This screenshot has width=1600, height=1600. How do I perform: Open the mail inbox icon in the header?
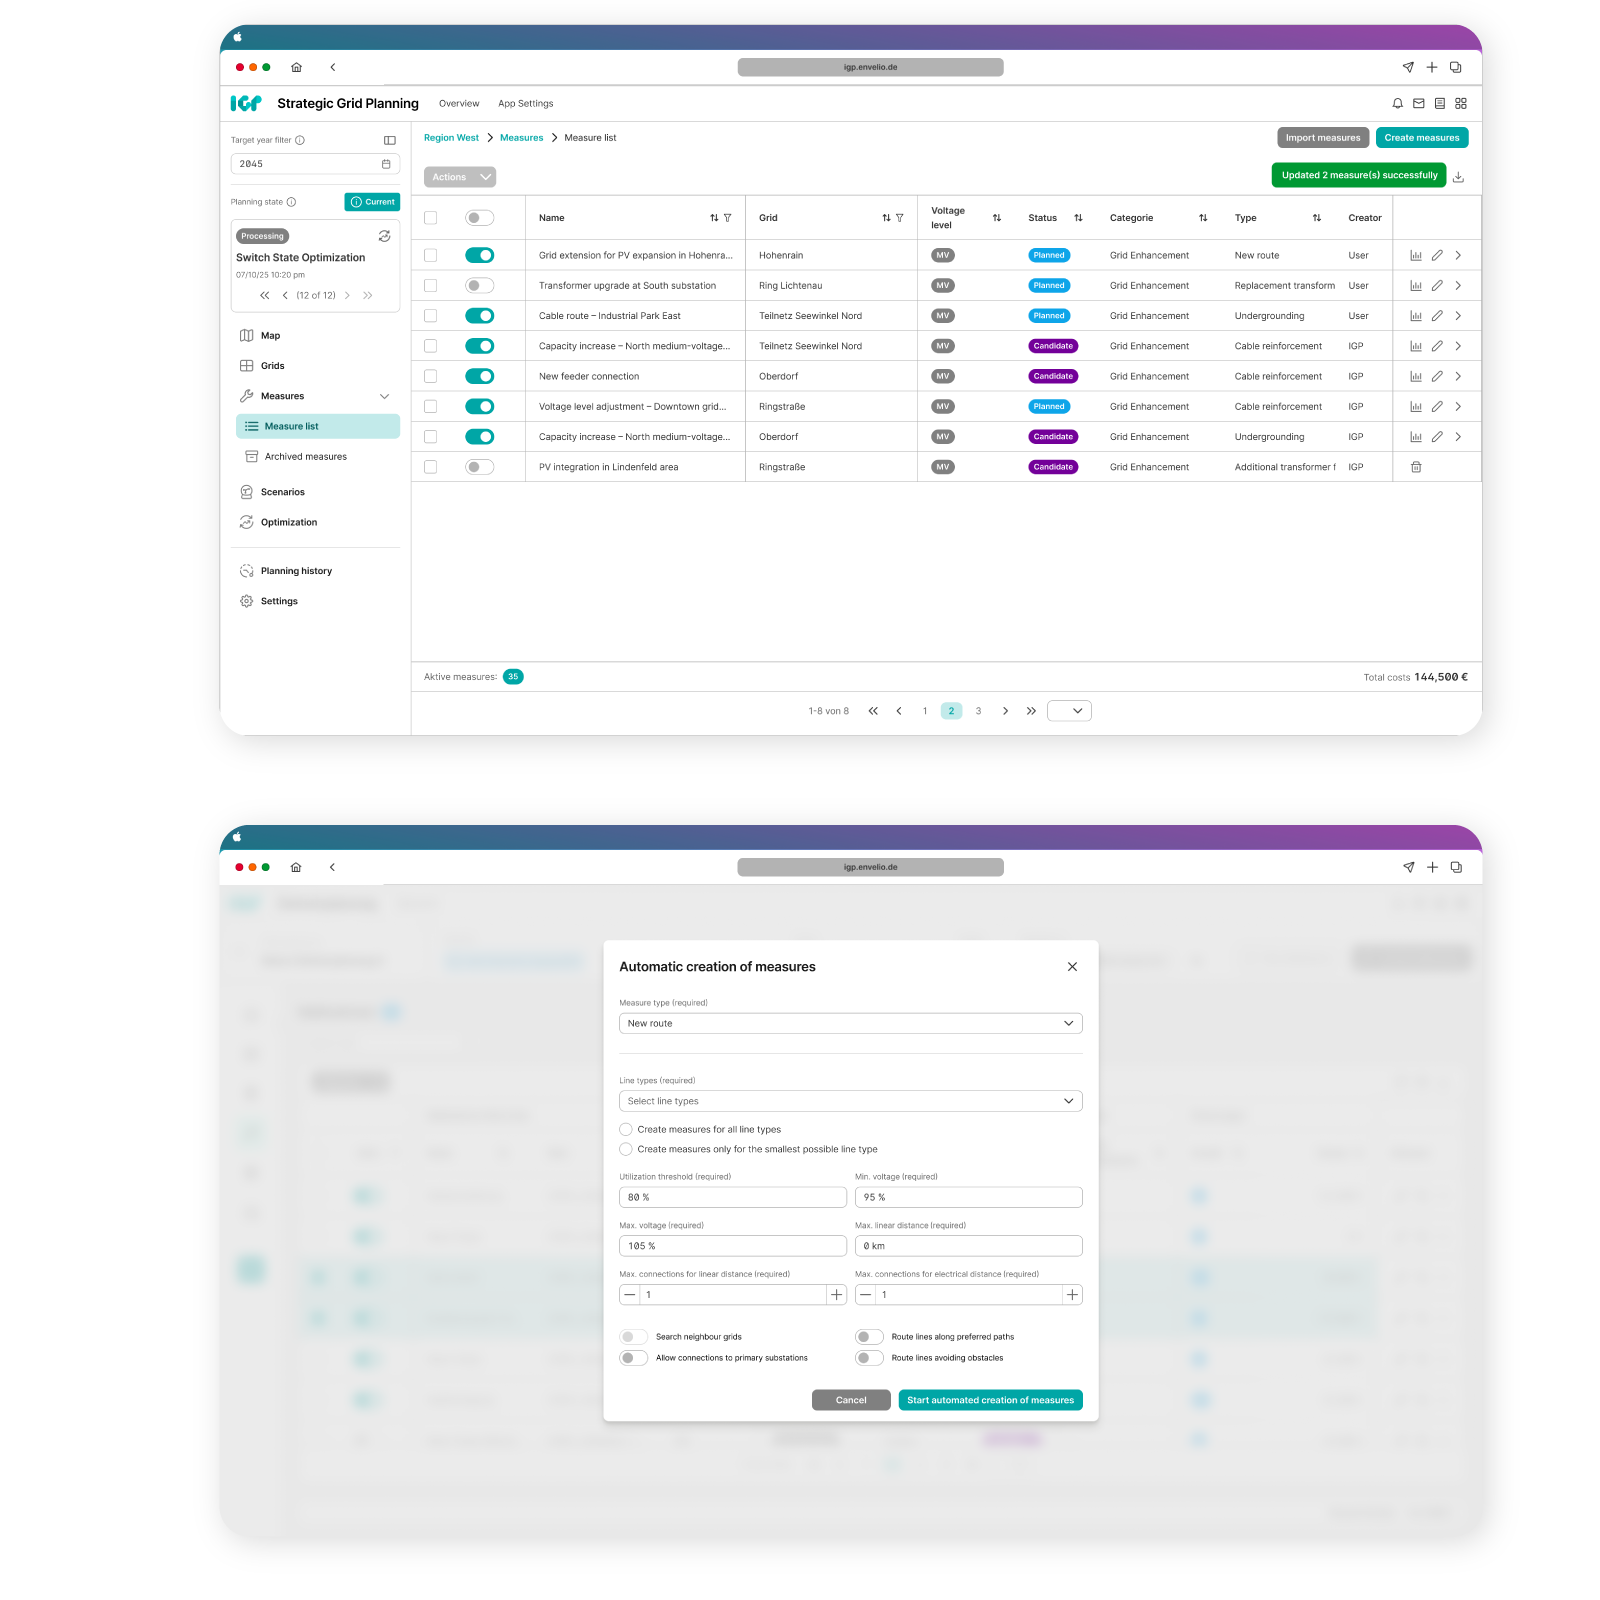pos(1419,103)
